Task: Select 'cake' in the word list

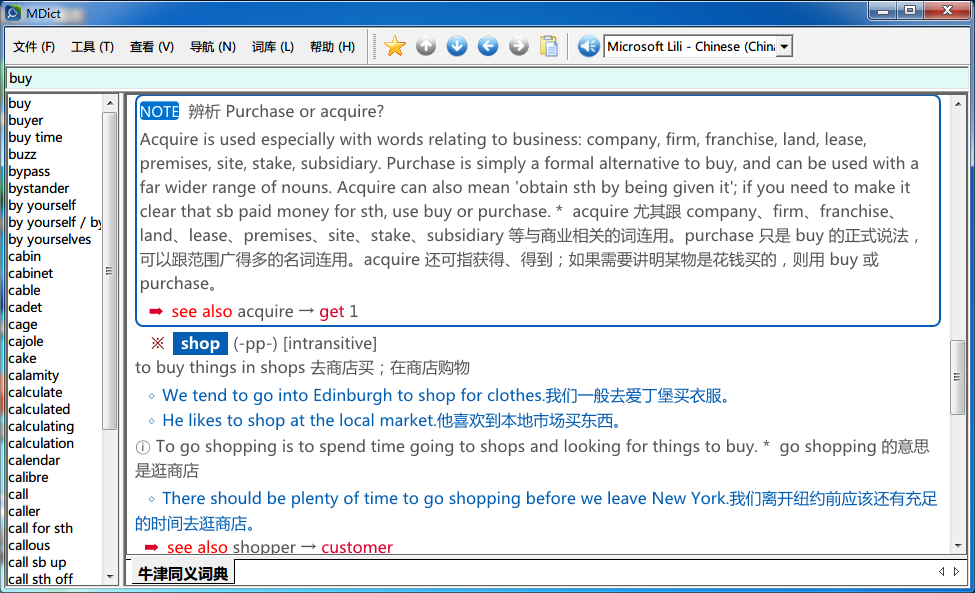Action: (22, 358)
